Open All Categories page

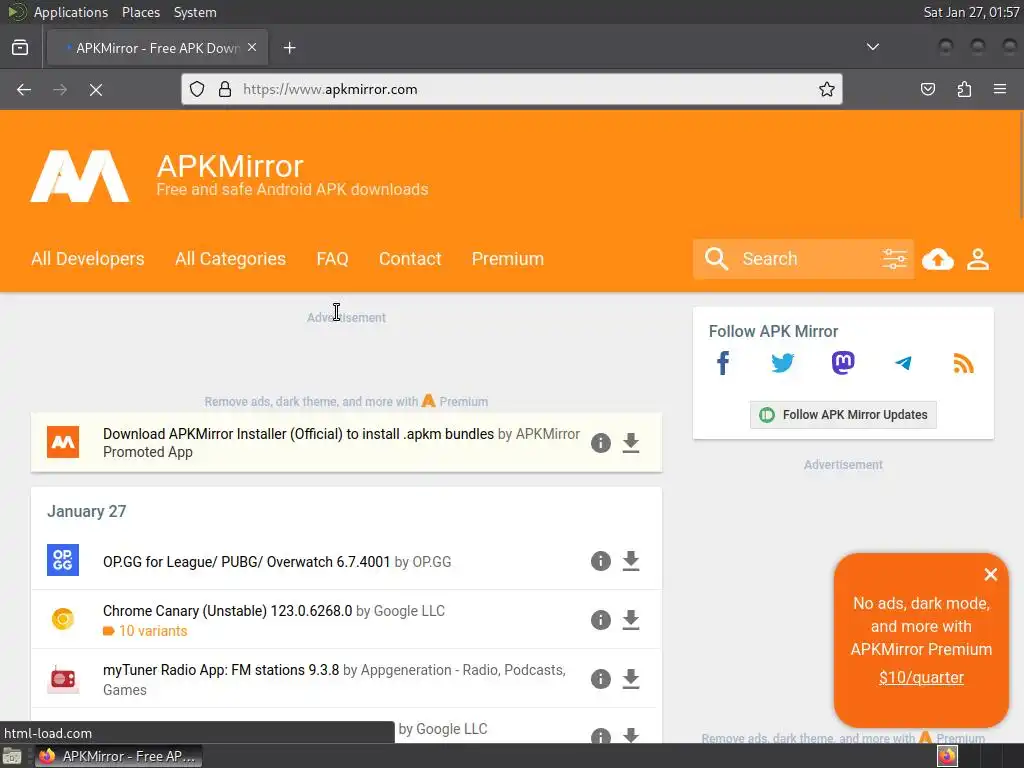(x=231, y=259)
